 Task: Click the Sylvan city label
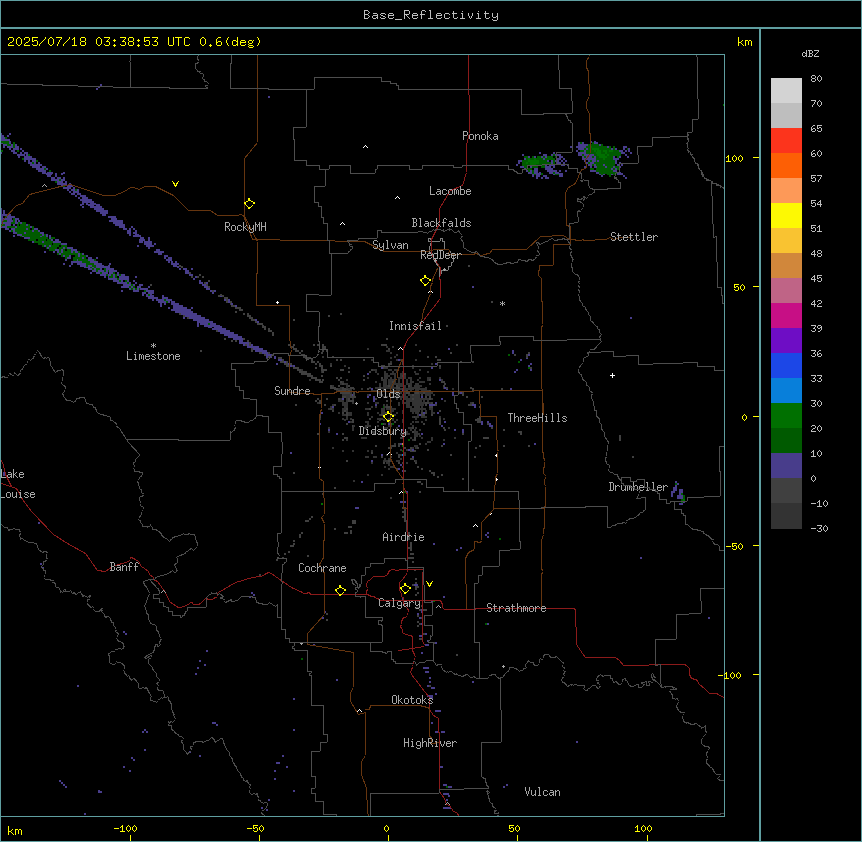(x=390, y=245)
